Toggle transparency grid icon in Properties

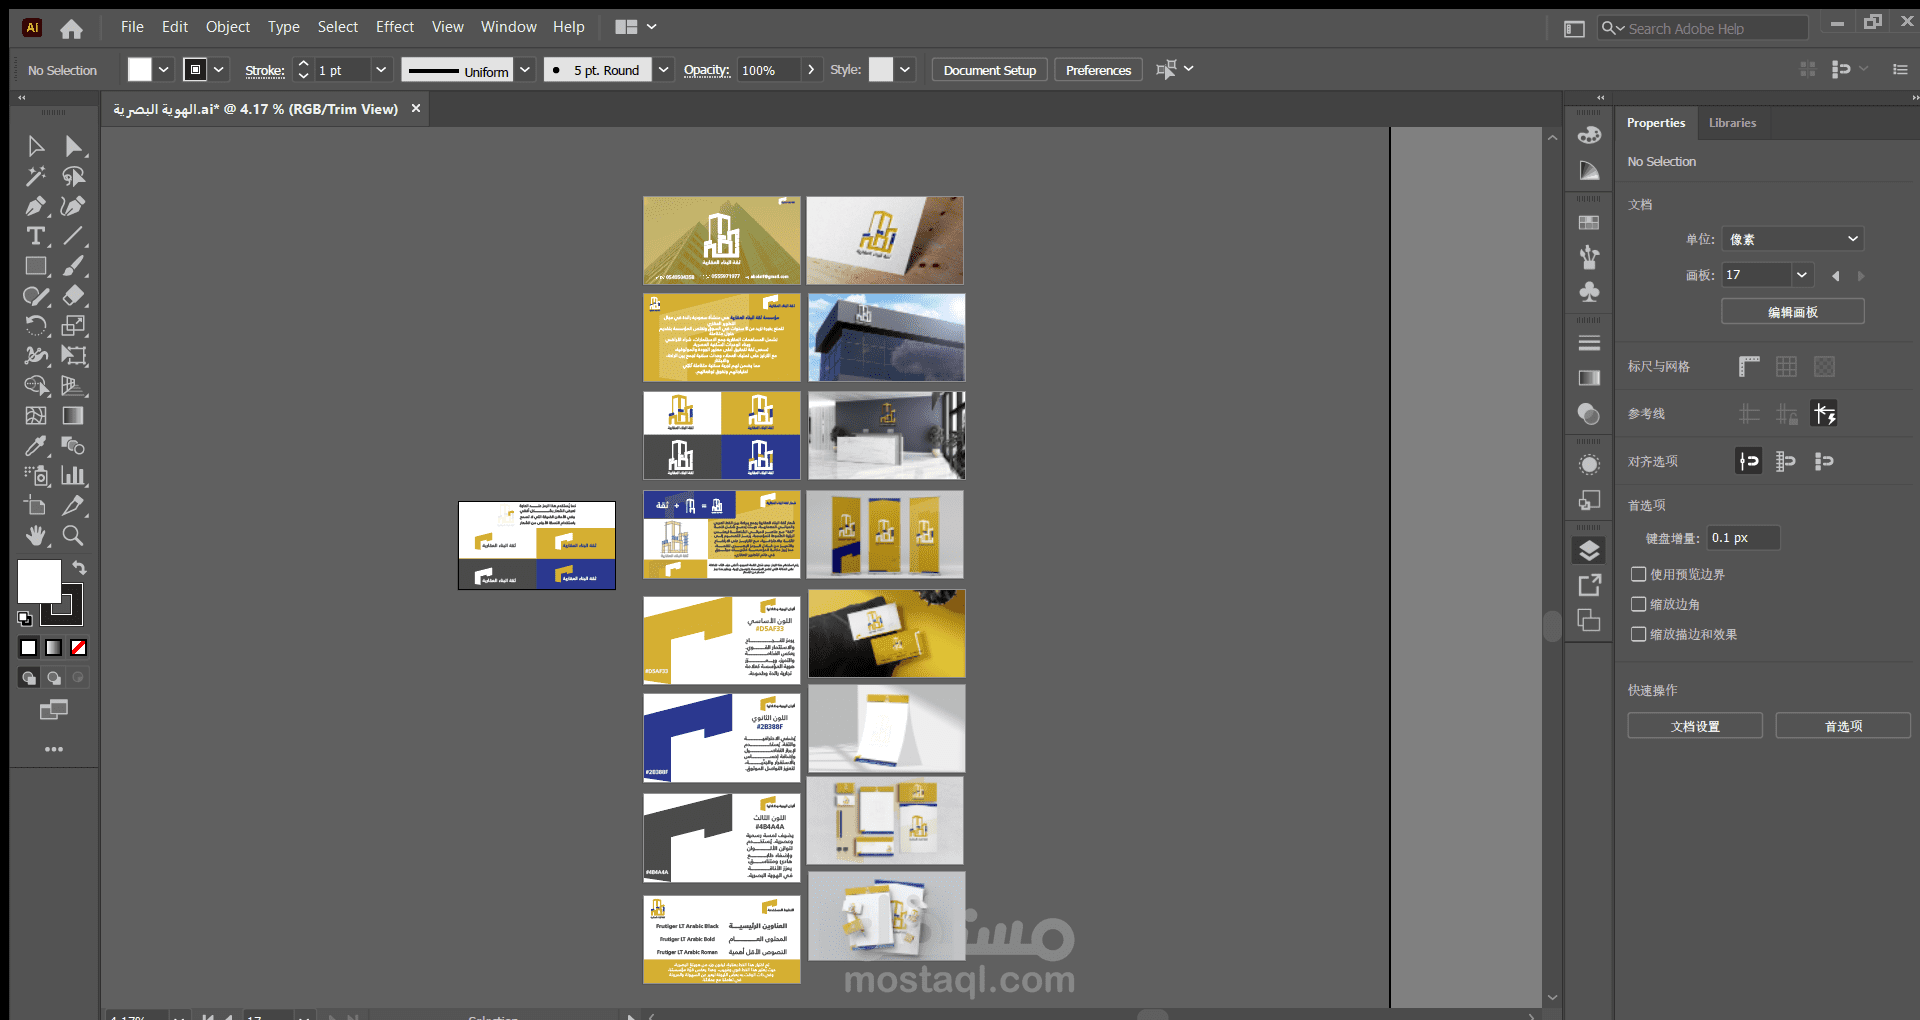[x=1824, y=367]
